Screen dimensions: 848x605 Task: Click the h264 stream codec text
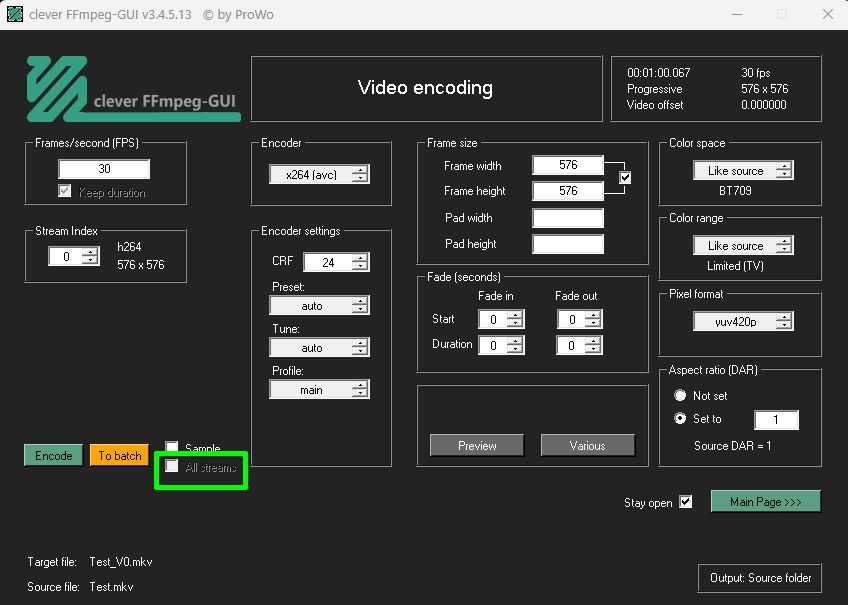point(129,247)
